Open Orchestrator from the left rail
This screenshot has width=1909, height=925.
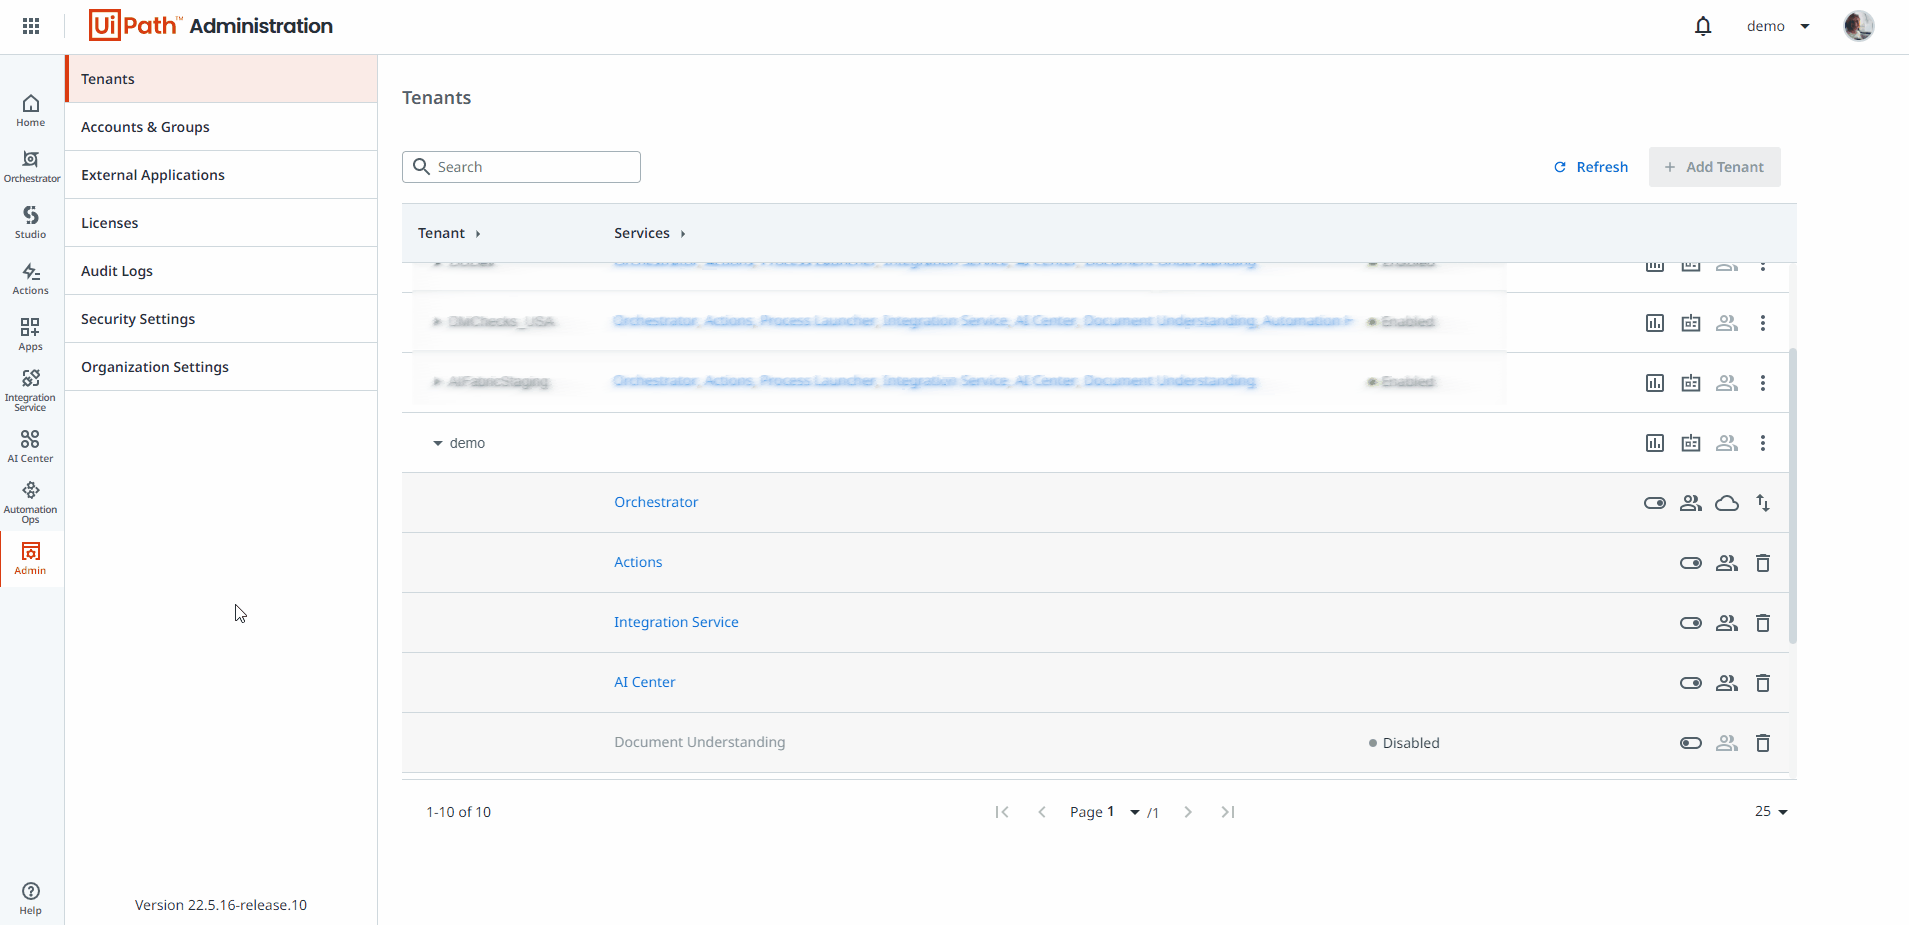(31, 166)
